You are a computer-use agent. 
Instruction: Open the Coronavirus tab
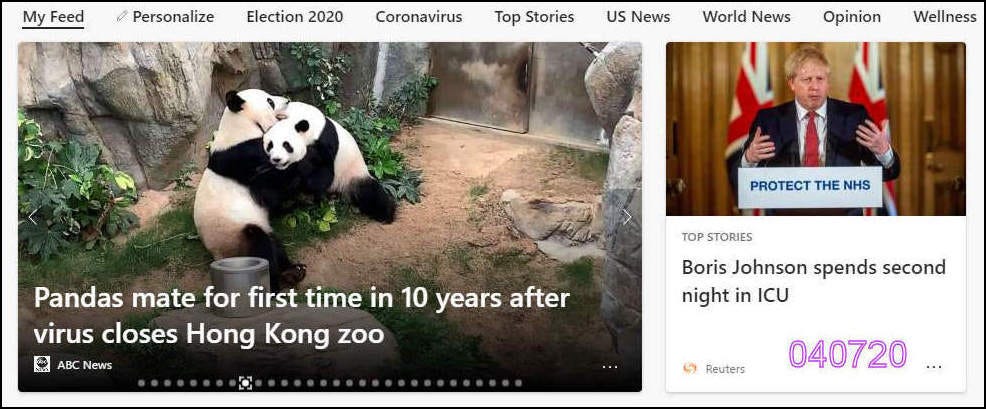point(419,17)
